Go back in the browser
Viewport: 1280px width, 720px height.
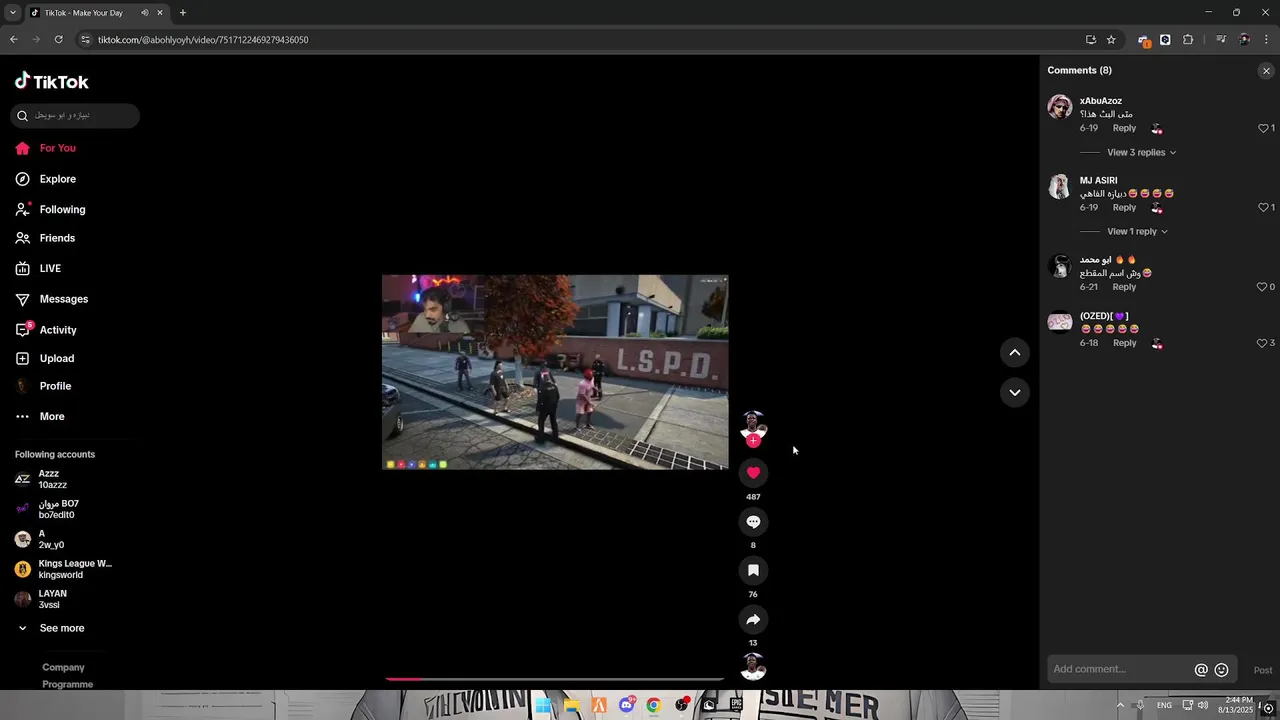(13, 40)
